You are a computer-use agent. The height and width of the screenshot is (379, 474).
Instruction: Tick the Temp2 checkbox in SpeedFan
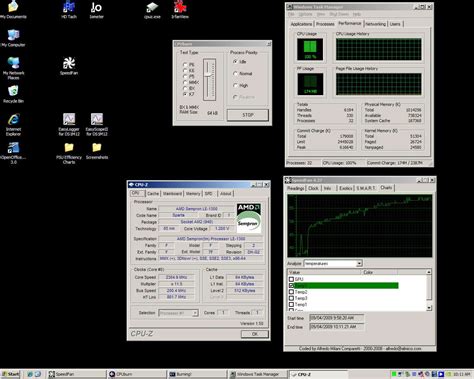[x=291, y=292]
